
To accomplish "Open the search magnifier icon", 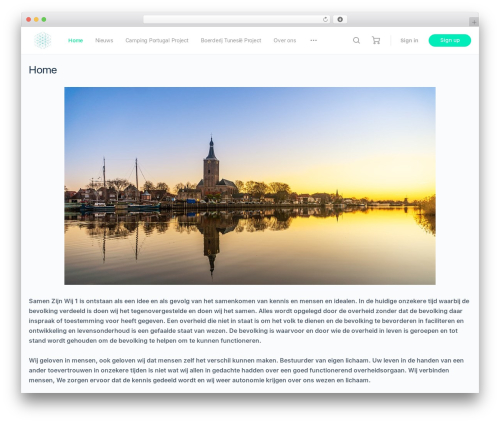I will [356, 40].
